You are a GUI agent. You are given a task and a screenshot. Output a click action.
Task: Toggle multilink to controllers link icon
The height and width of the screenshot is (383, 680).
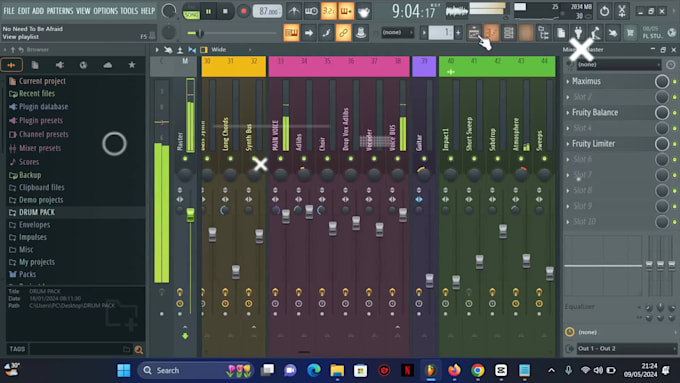pyautogui.click(x=343, y=33)
